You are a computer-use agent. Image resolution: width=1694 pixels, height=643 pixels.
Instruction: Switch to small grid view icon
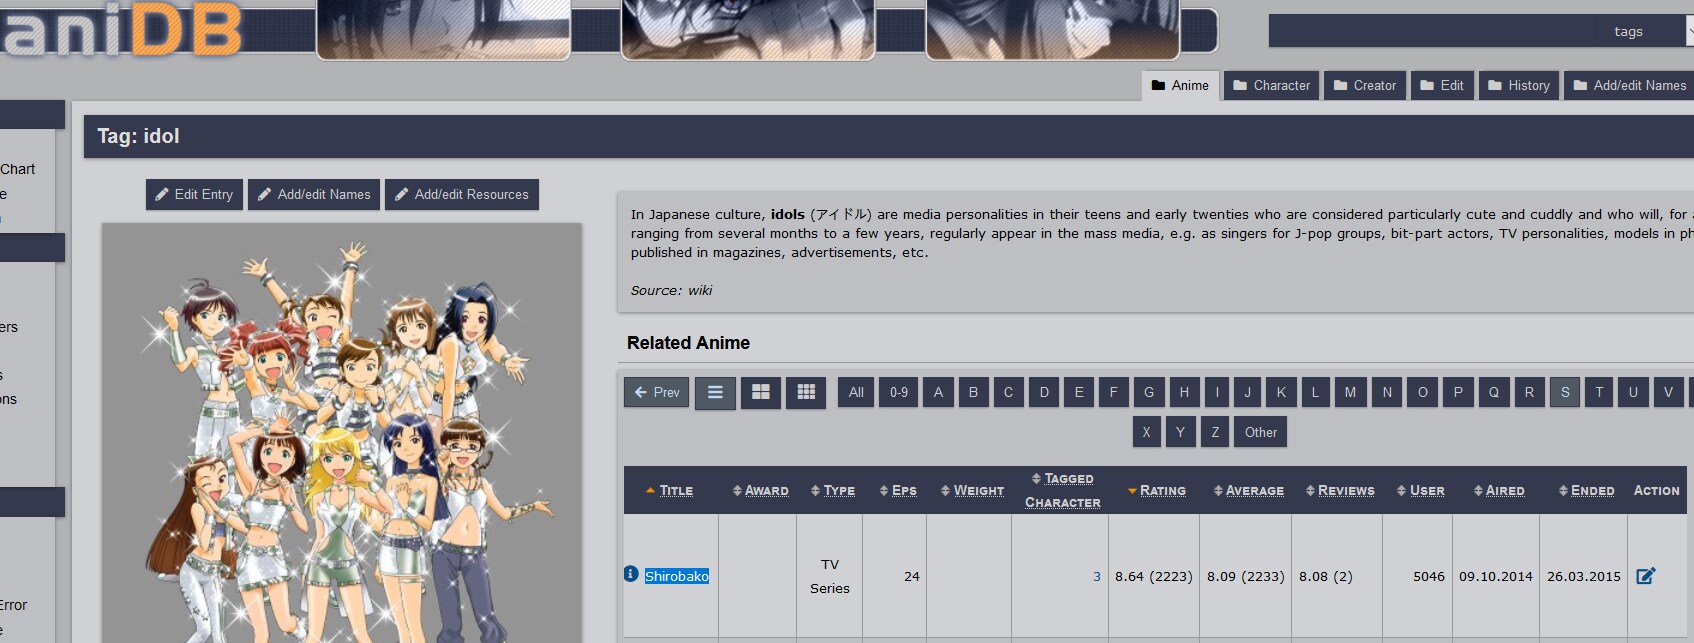point(806,392)
